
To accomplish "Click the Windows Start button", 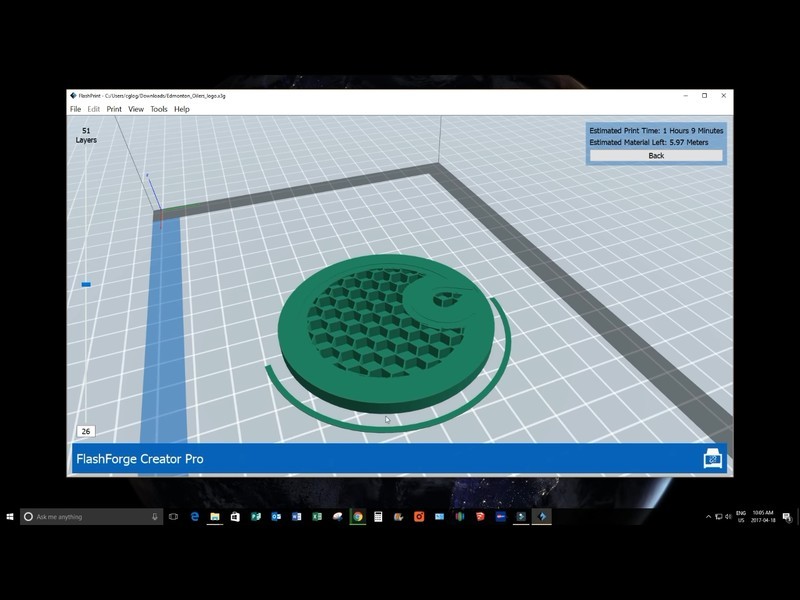I will [10, 517].
